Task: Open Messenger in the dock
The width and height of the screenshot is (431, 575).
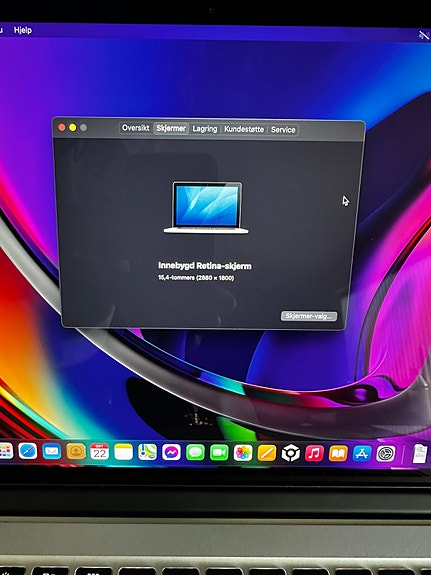Action: point(171,452)
